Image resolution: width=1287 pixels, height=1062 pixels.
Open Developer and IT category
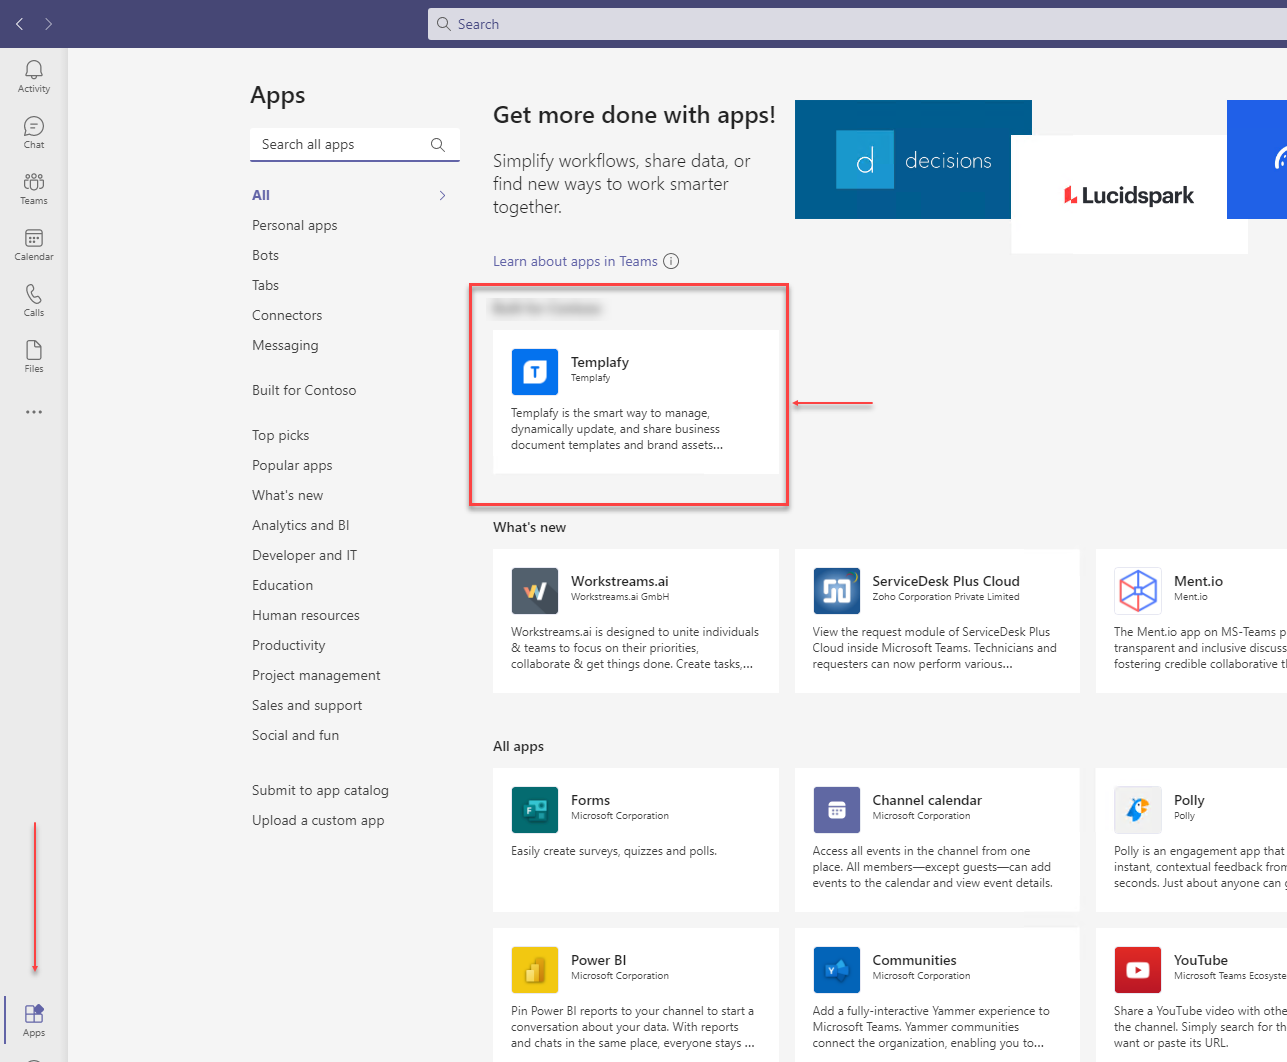coord(304,555)
